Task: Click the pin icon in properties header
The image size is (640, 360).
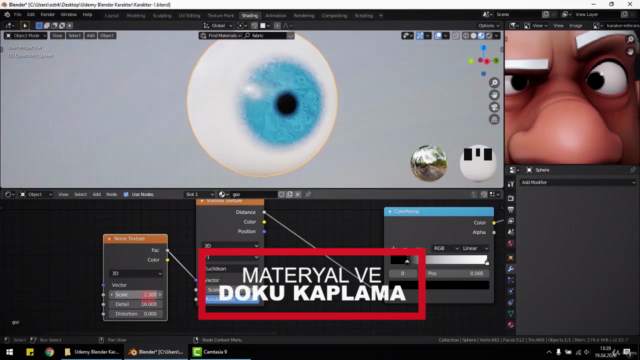Action: [633, 170]
